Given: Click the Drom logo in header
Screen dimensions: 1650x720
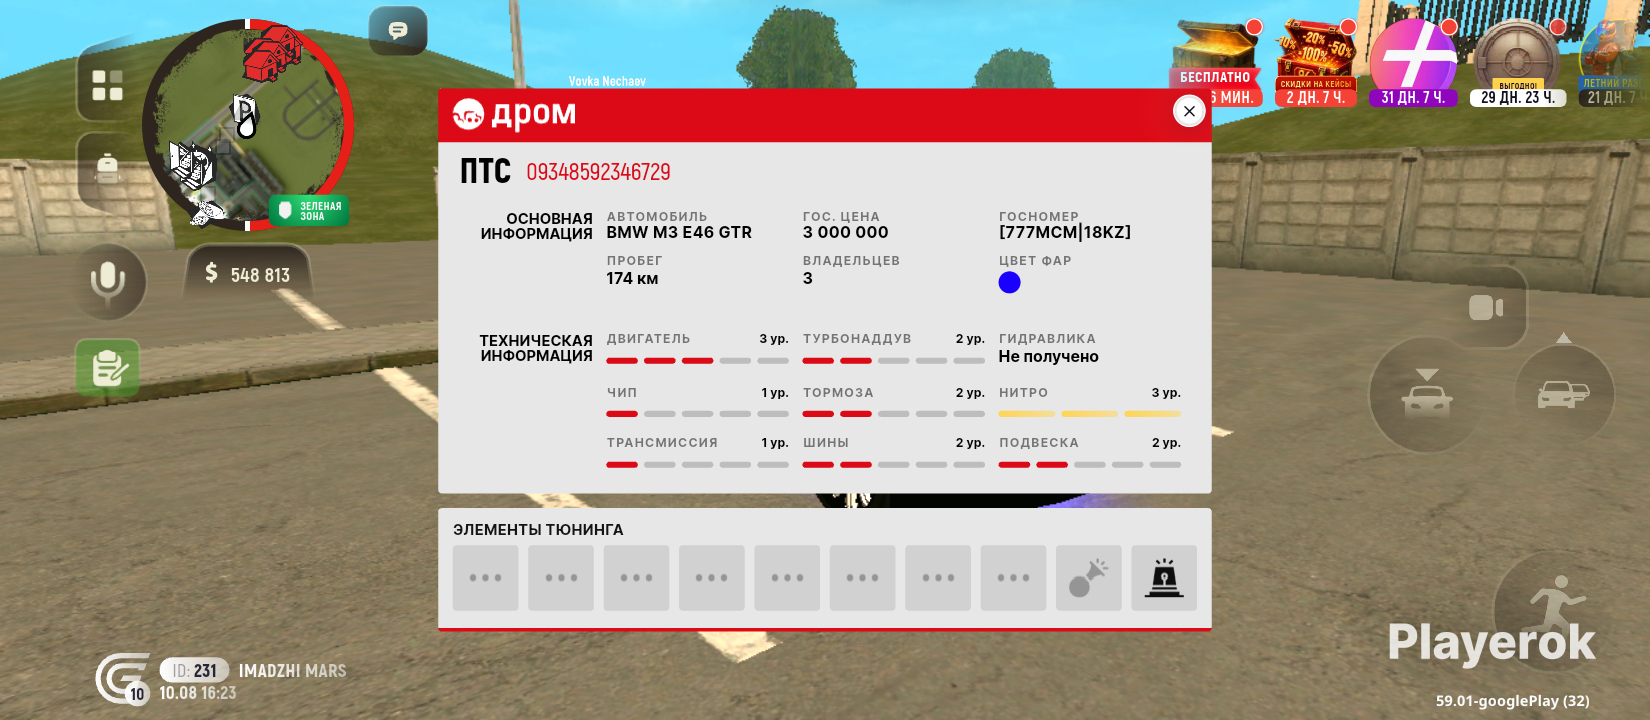Looking at the screenshot, I should point(514,114).
